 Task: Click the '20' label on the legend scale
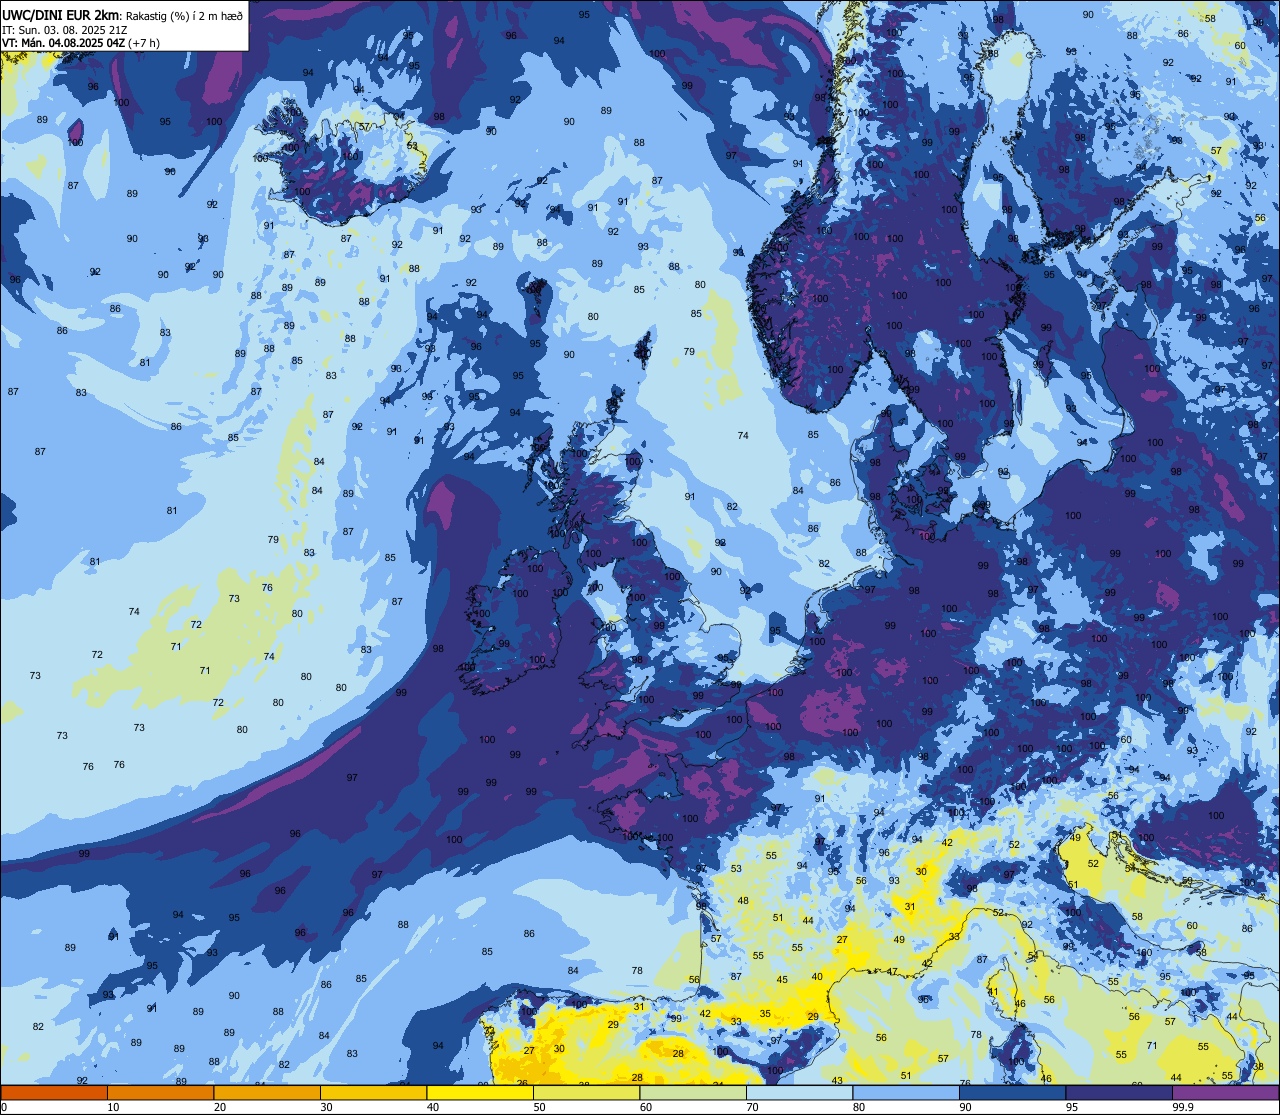pyautogui.click(x=219, y=1107)
